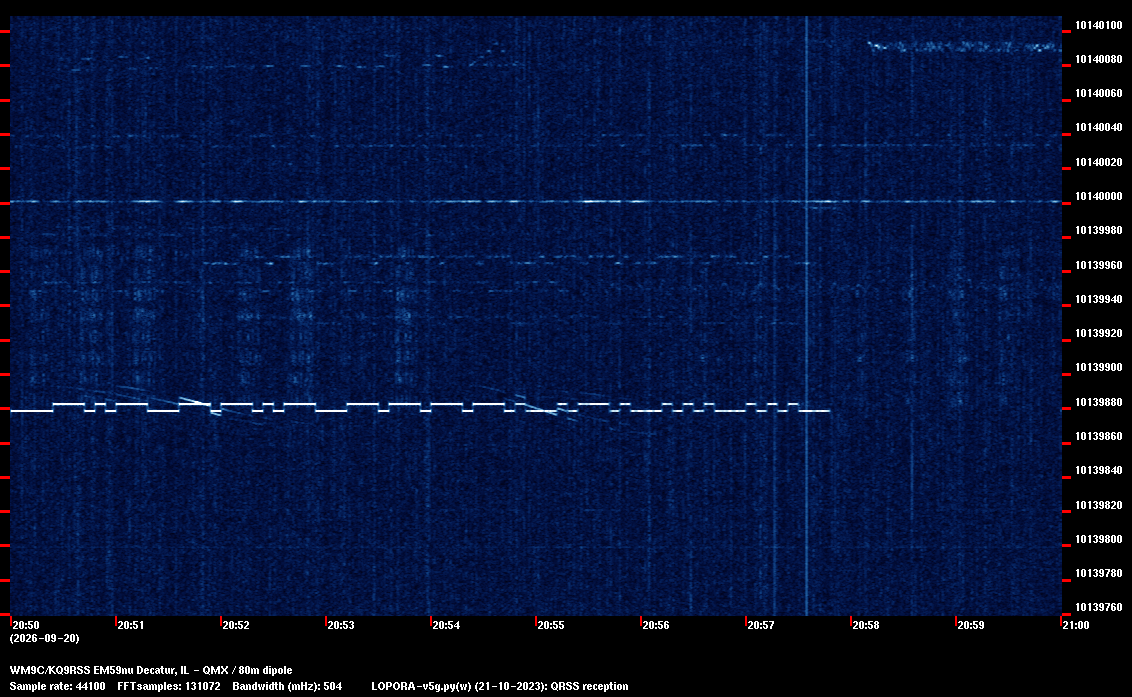1132x697 pixels.
Task: Click the WM9C/KQ9RSS station caption text
Action: click(151, 670)
